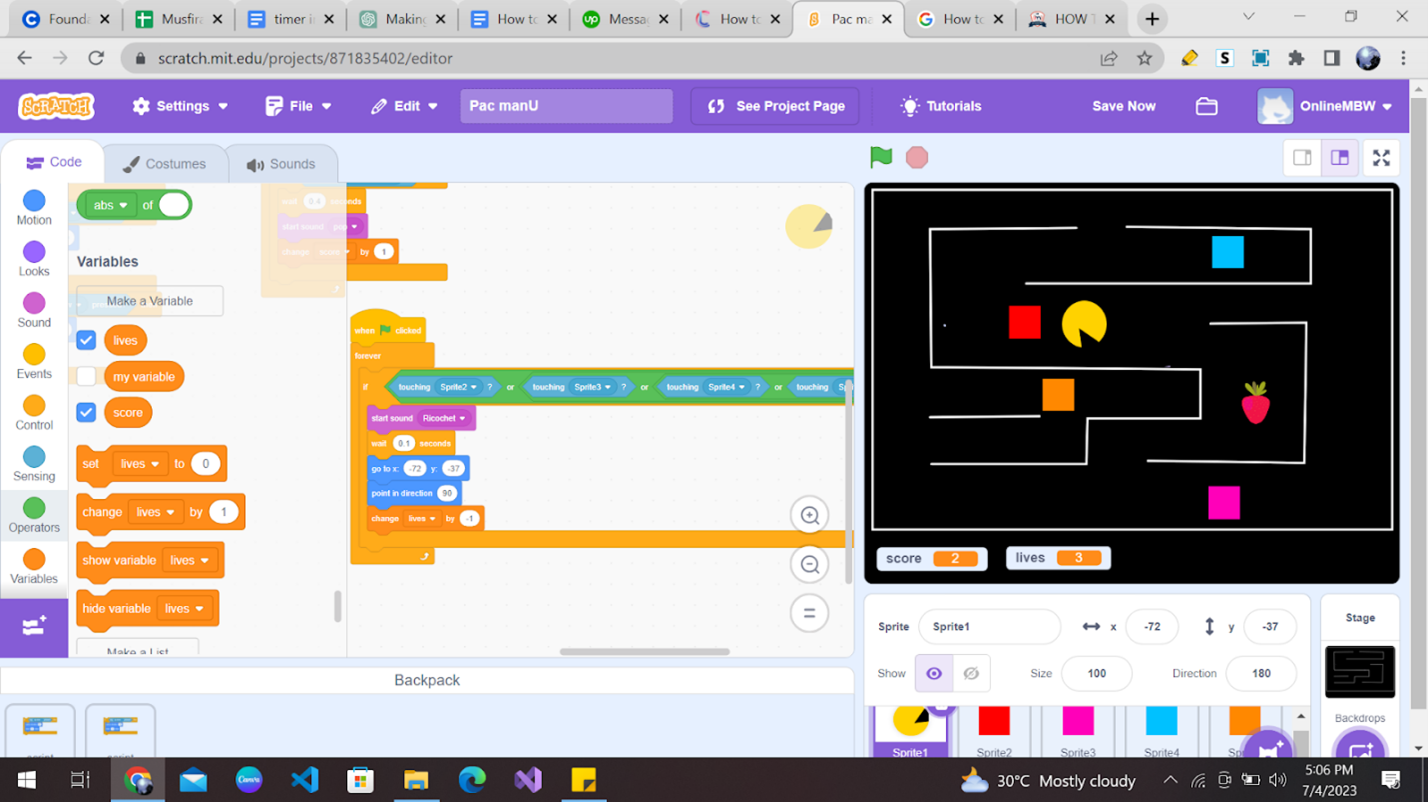Select Sprite2 red square thumbnail

coord(994,731)
